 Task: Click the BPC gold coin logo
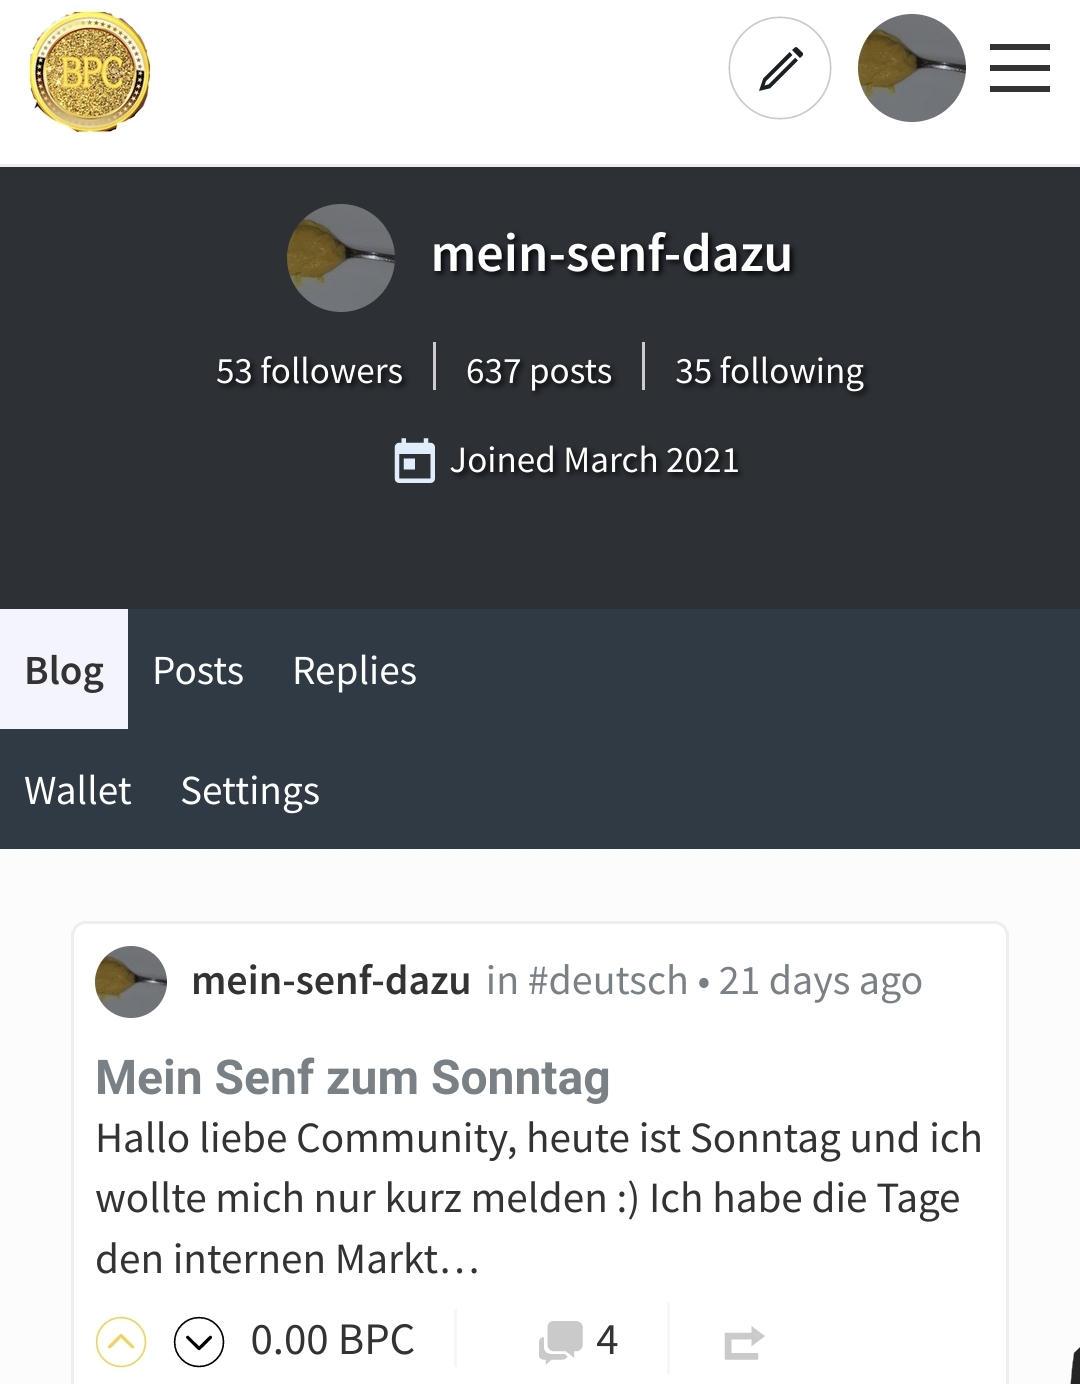pyautogui.click(x=90, y=72)
